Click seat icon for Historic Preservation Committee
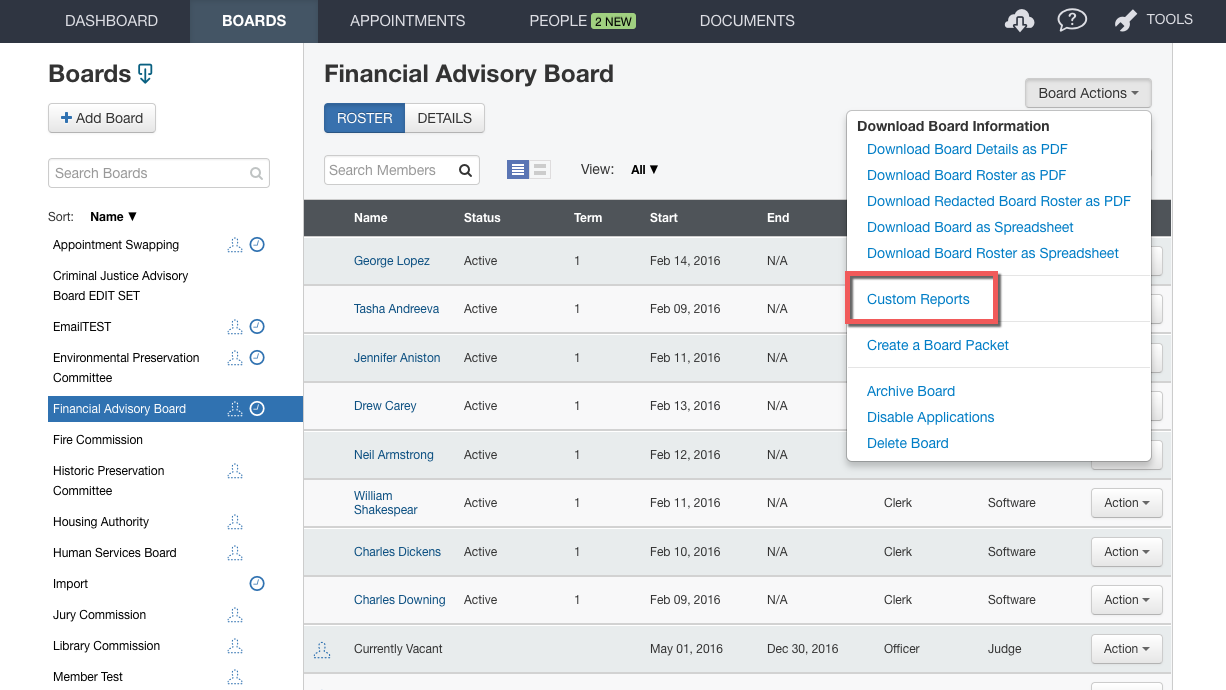Viewport: 1226px width, 690px height. pyautogui.click(x=235, y=471)
